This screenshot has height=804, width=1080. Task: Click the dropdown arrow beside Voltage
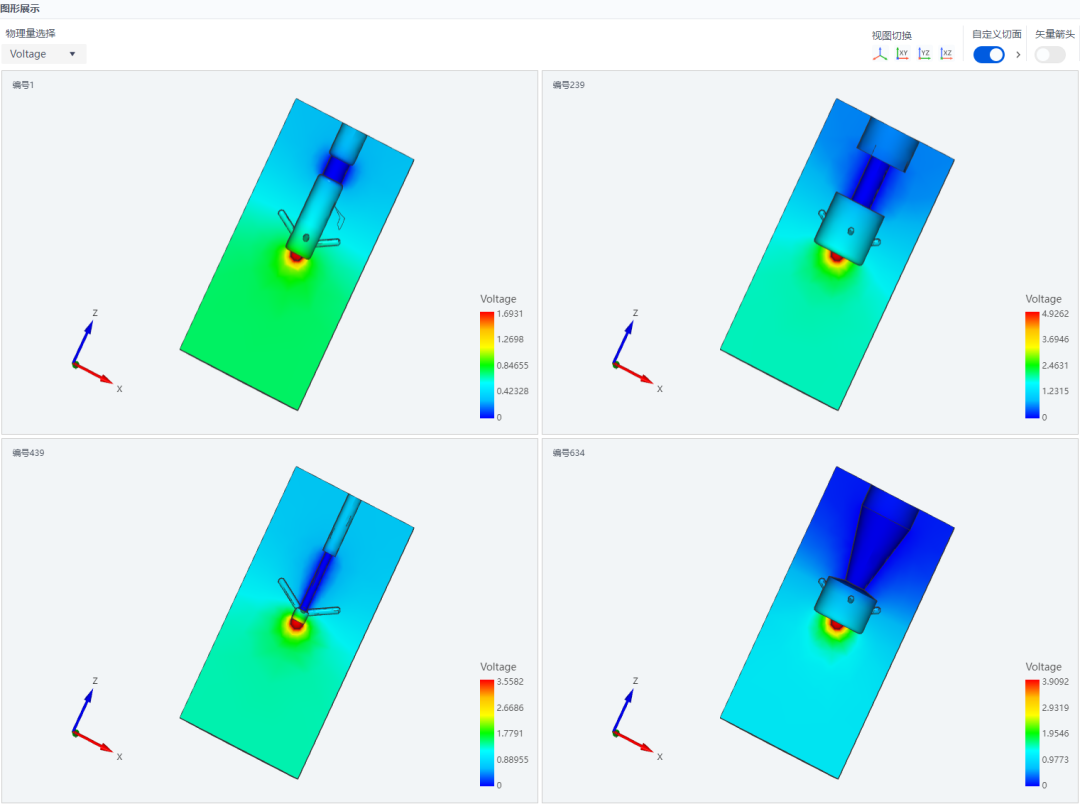point(72,54)
